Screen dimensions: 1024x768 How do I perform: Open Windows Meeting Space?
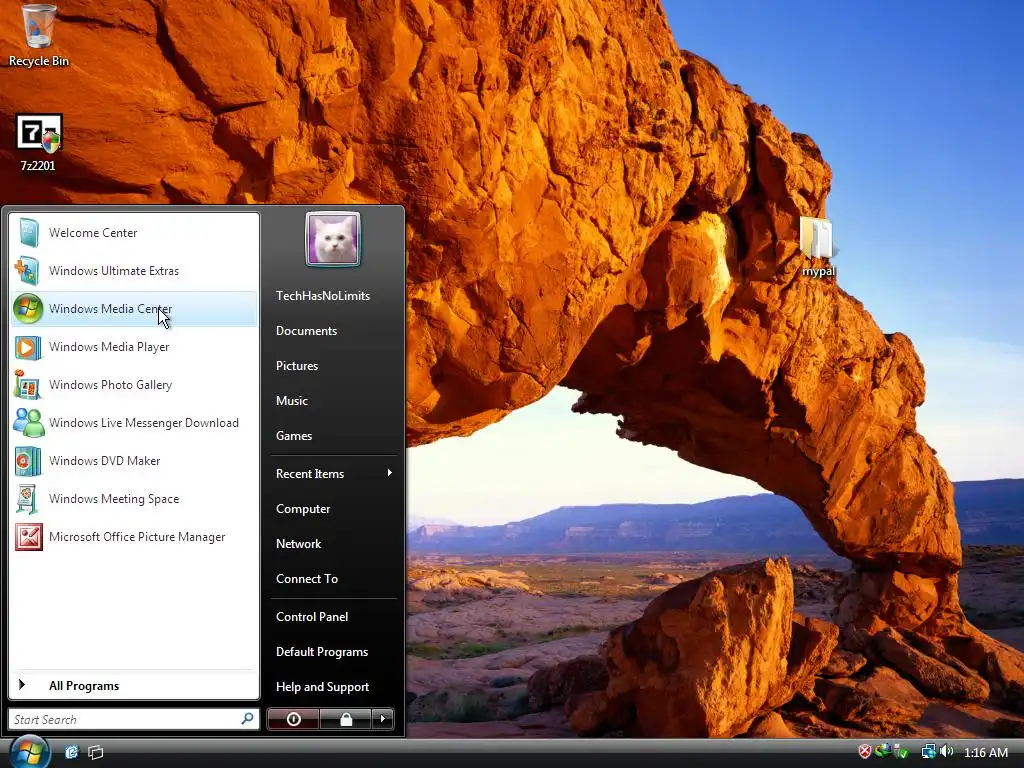[x=135, y=498]
